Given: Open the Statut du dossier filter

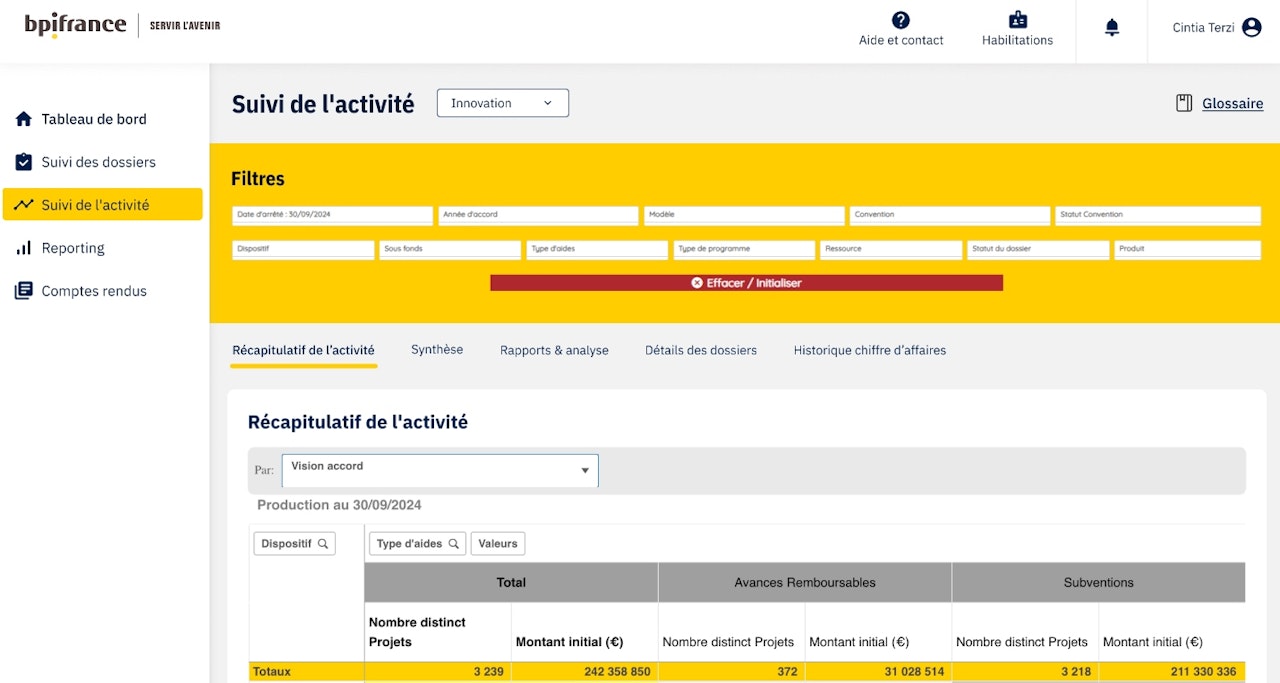Looking at the screenshot, I should pos(1037,249).
